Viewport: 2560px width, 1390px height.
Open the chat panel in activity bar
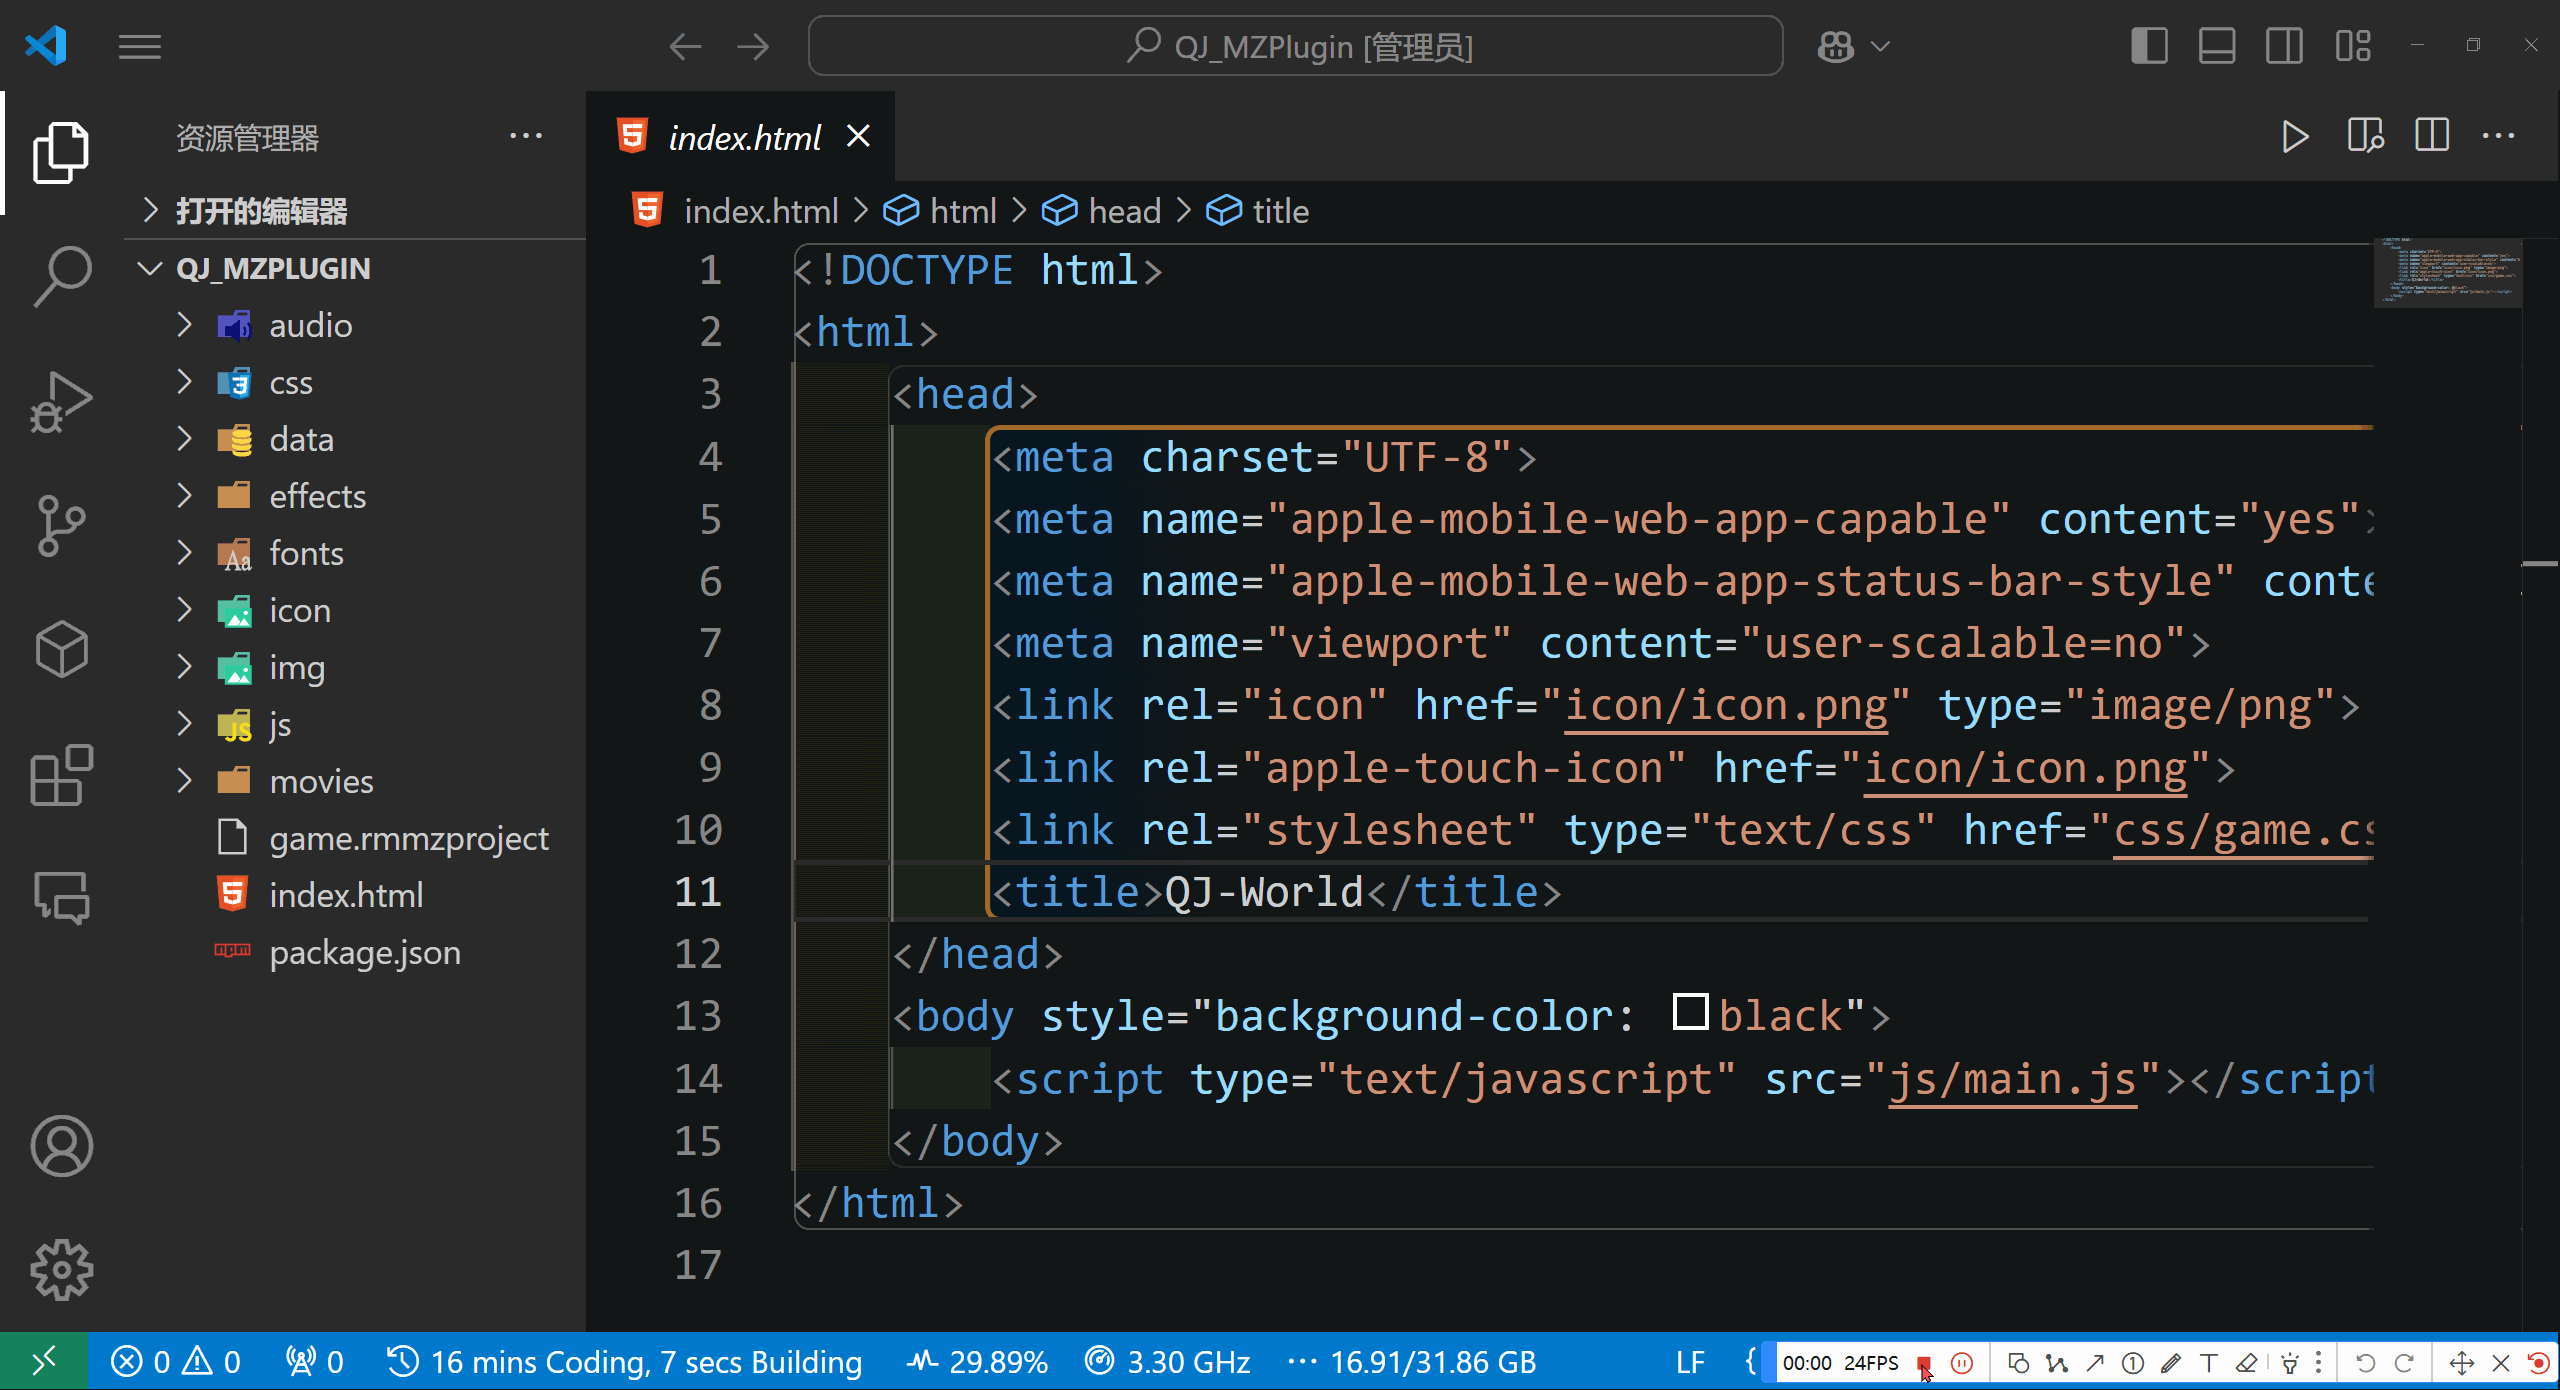(61, 897)
